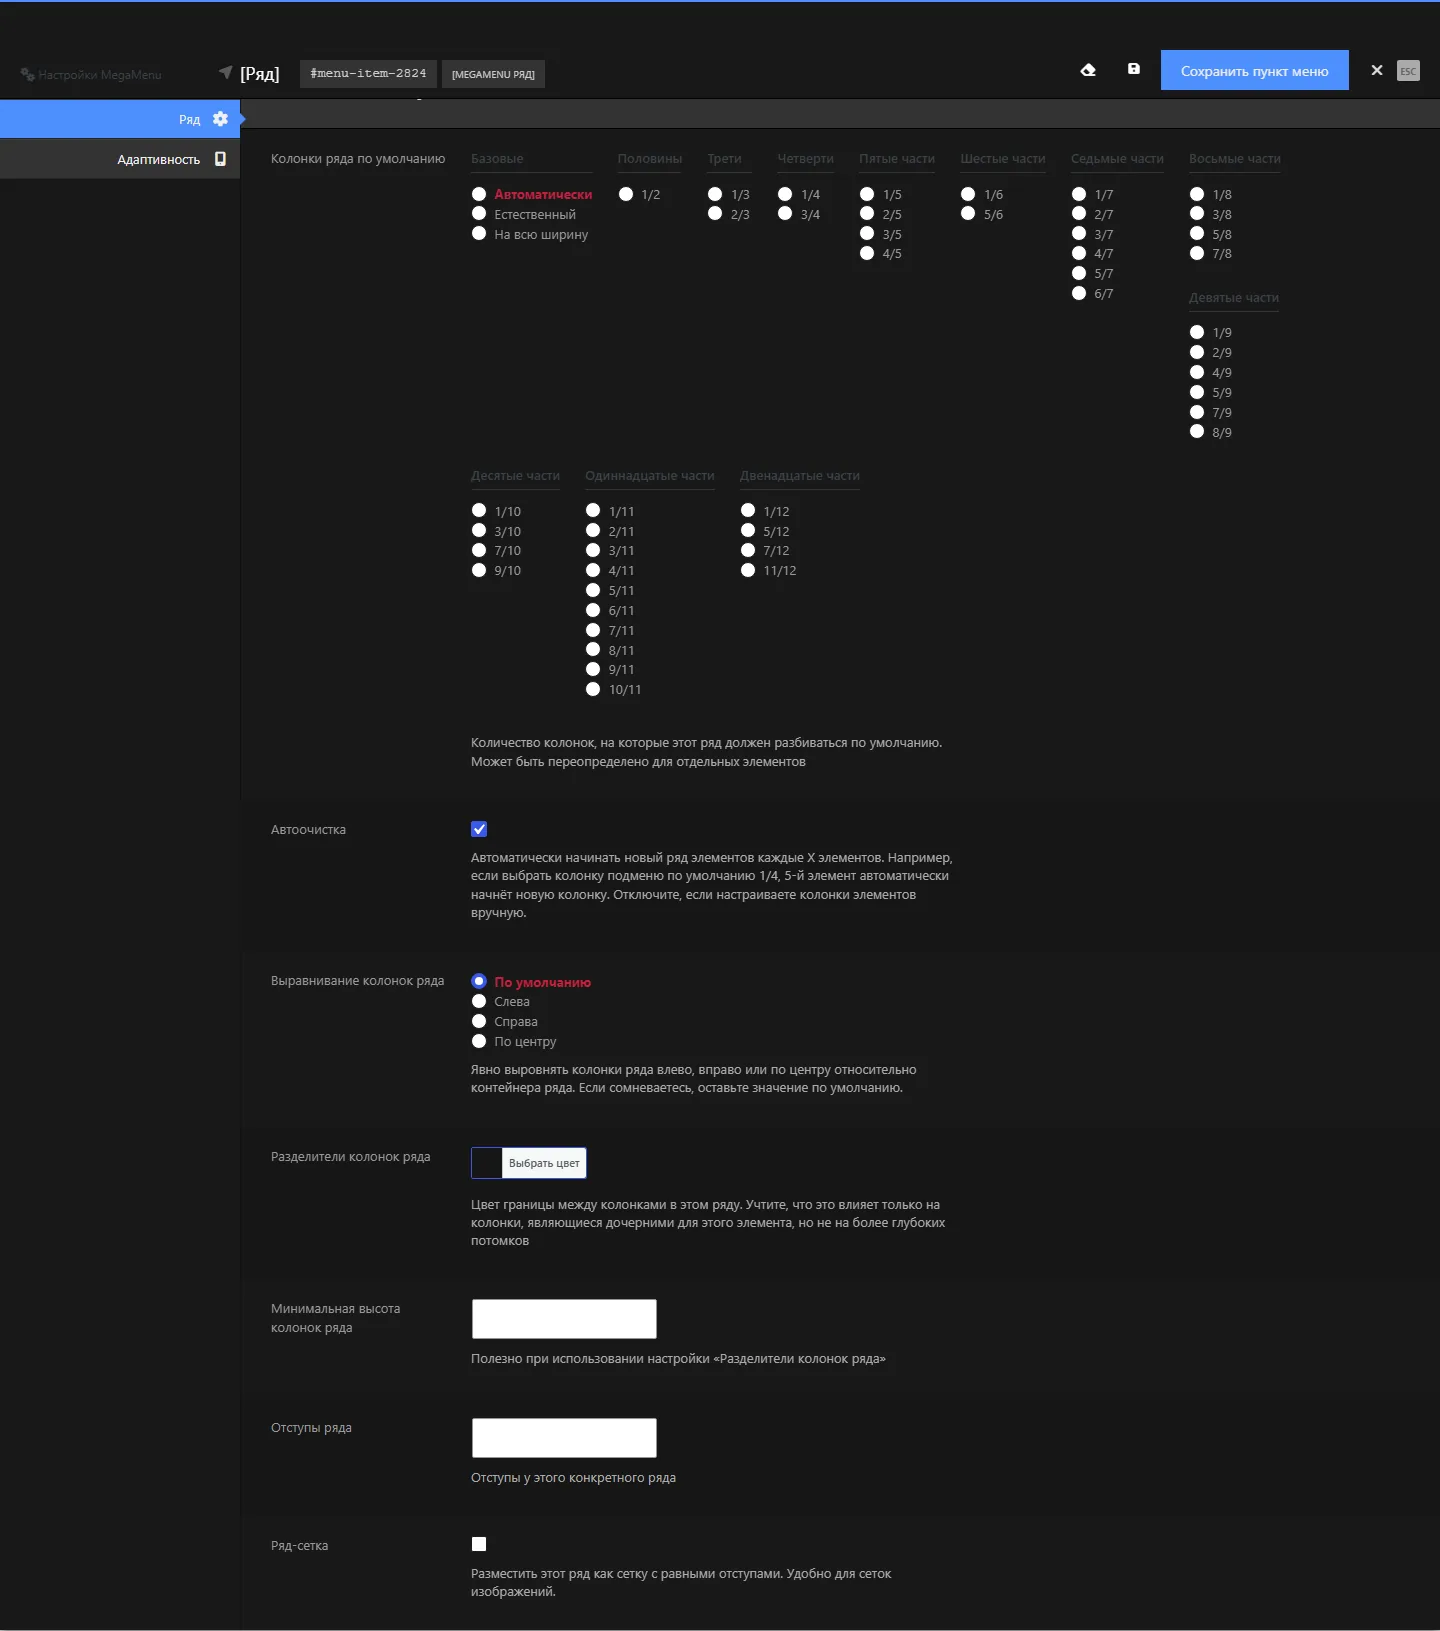Click the [MEGAMENU РЯД] label
Viewport: 1440px width, 1631px height.
[x=493, y=74]
